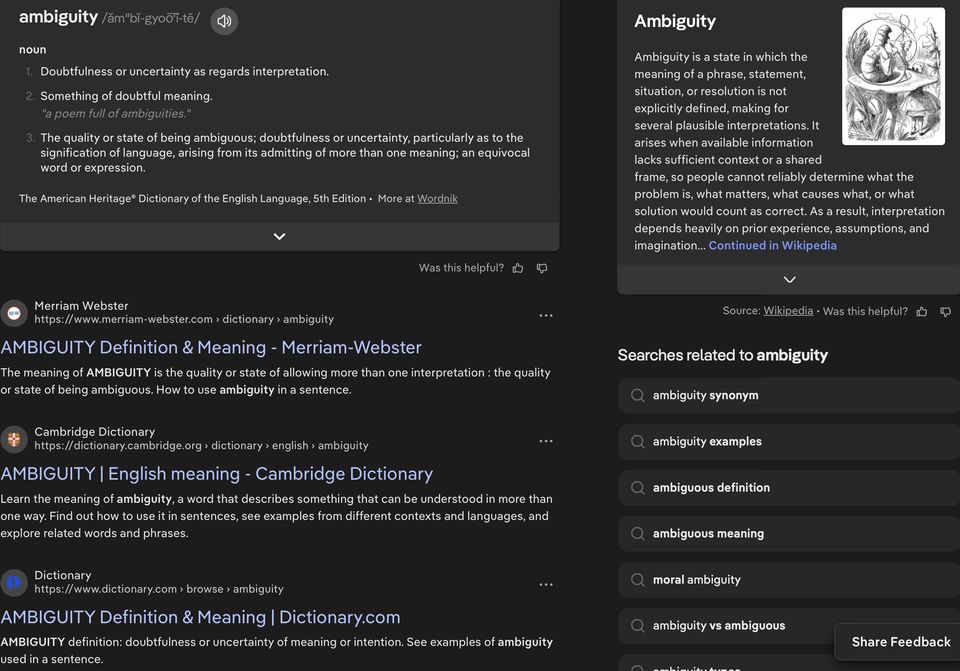The width and height of the screenshot is (960, 671).
Task: Search for ambiguous meaning
Action: [x=789, y=534]
